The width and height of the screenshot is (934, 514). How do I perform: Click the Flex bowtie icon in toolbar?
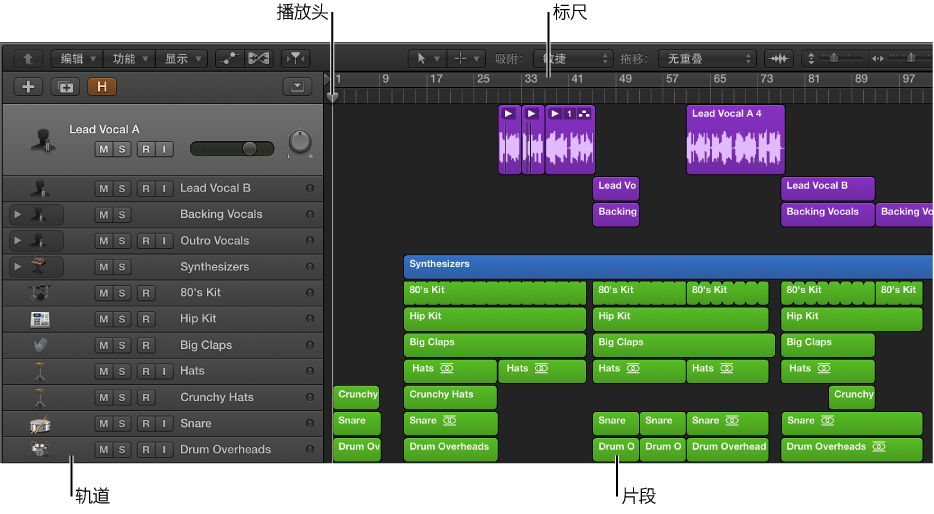pos(258,59)
